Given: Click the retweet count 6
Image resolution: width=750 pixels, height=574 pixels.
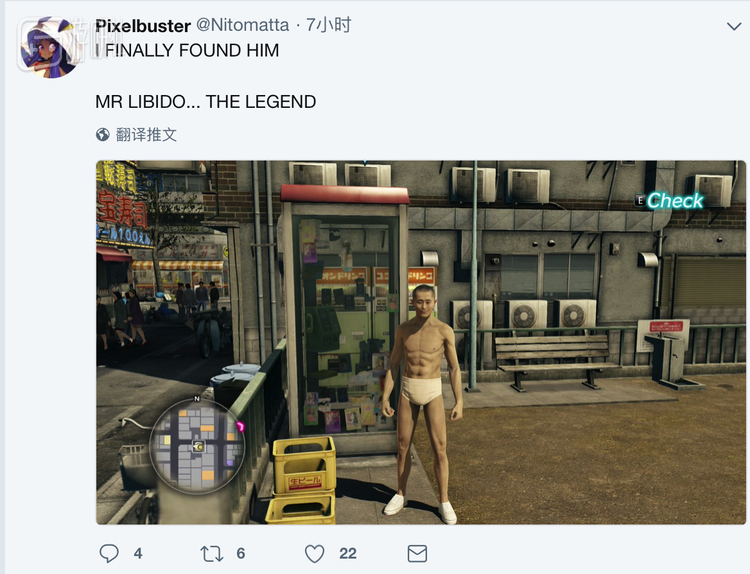Looking at the screenshot, I should pos(241,553).
